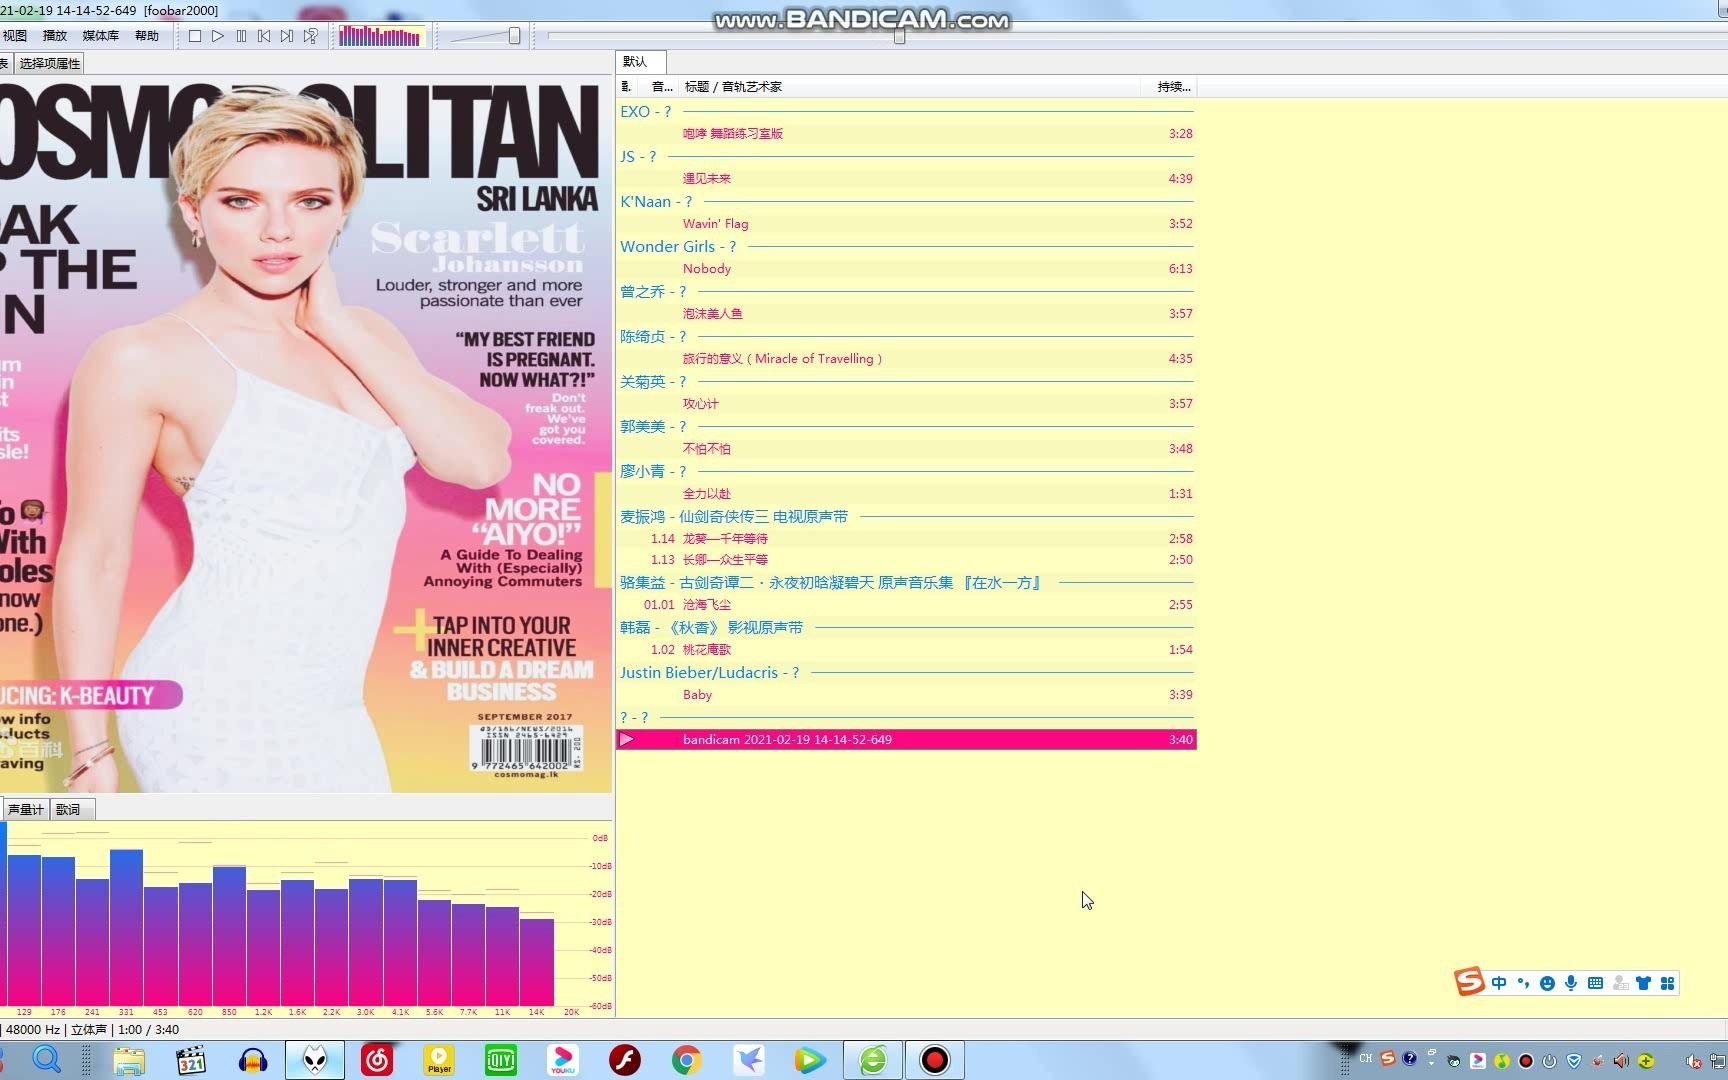Screen dimensions: 1728x1080
Task: Select the track 攻心计
Action: [906, 403]
